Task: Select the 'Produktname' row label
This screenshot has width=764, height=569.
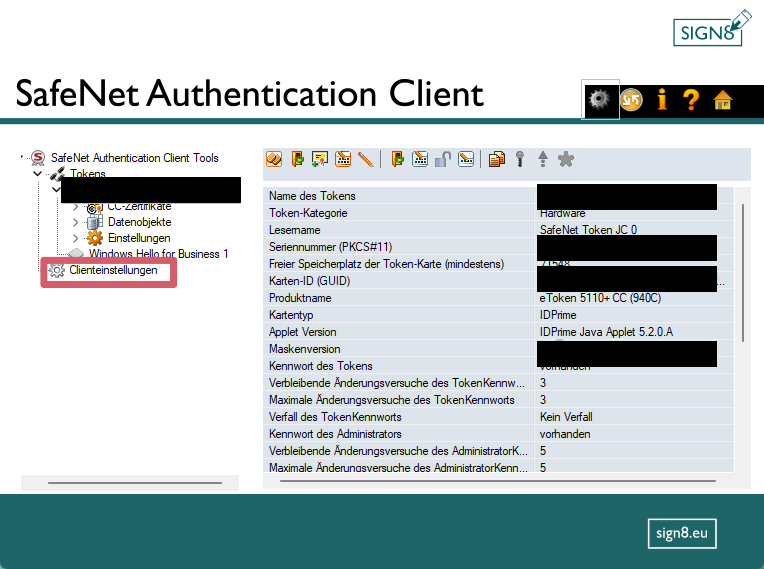Action: pyautogui.click(x=300, y=298)
